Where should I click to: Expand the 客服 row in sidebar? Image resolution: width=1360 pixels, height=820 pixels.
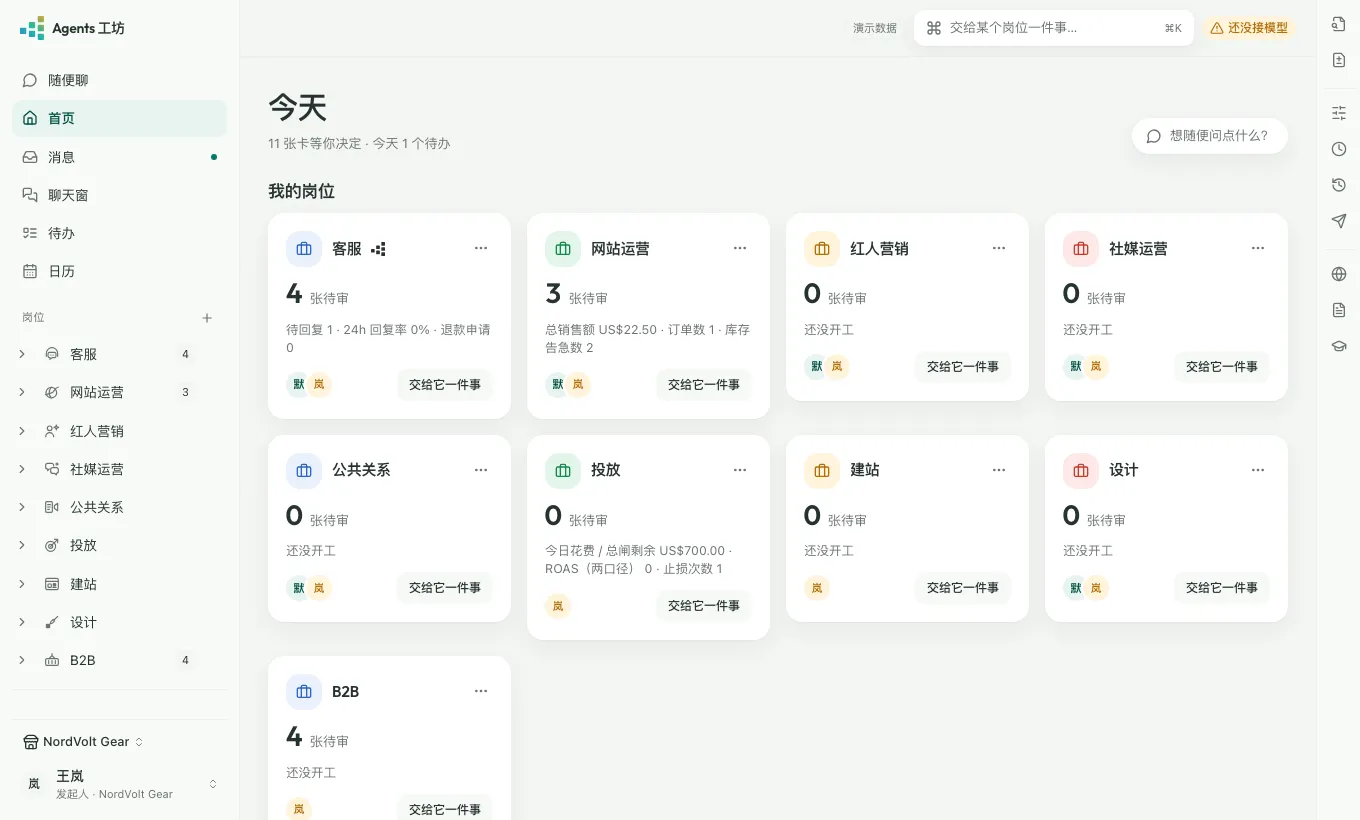(x=22, y=354)
